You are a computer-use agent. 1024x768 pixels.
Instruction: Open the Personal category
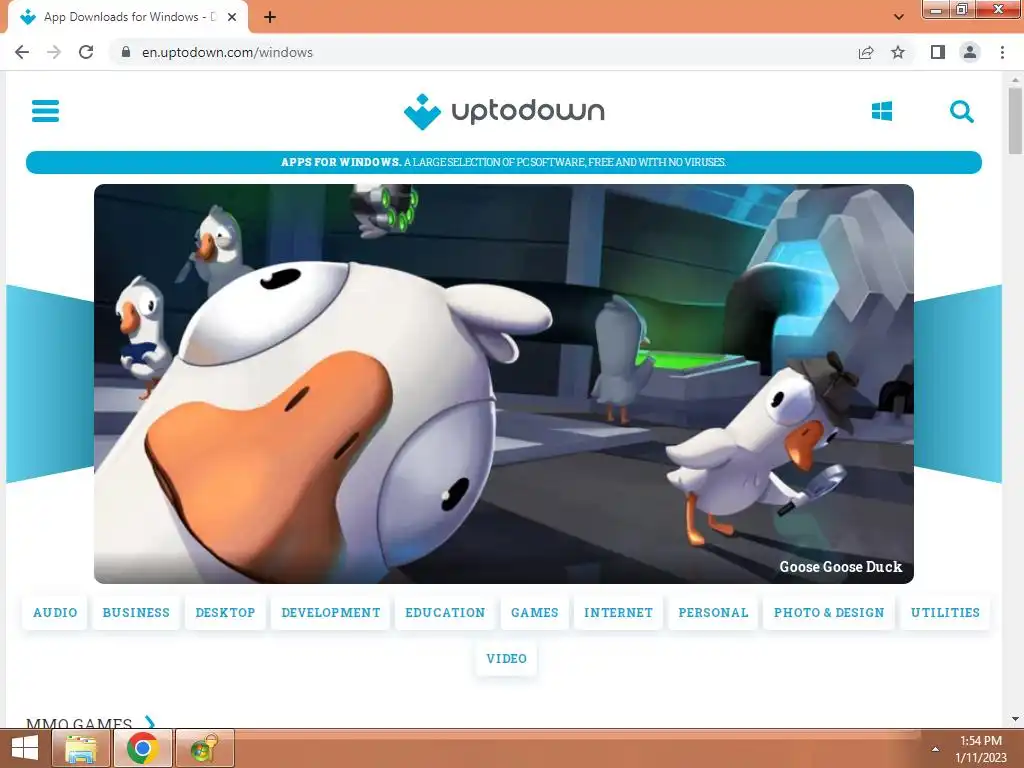[713, 613]
